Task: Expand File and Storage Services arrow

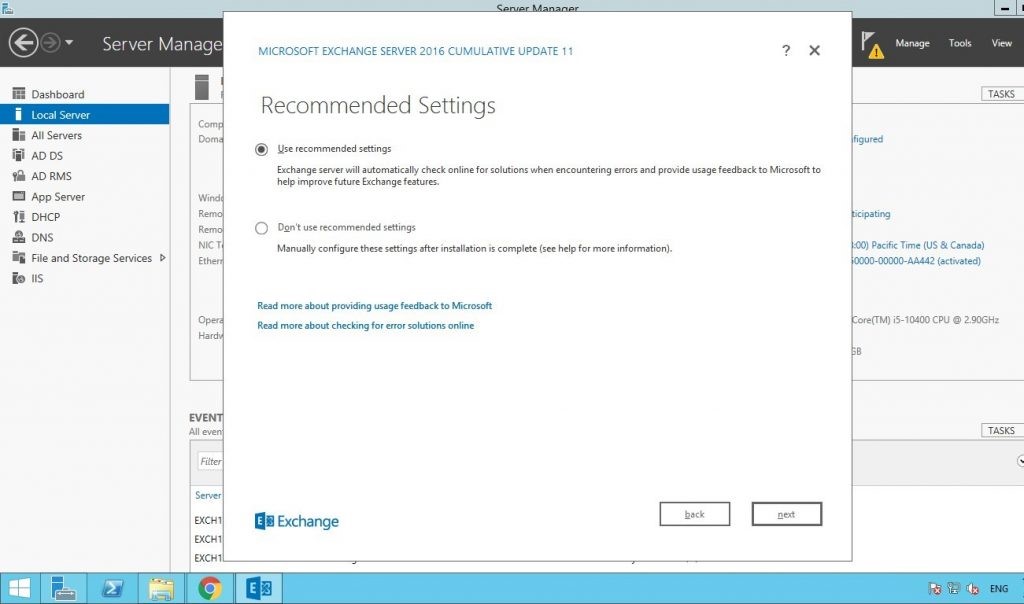Action: click(x=163, y=258)
